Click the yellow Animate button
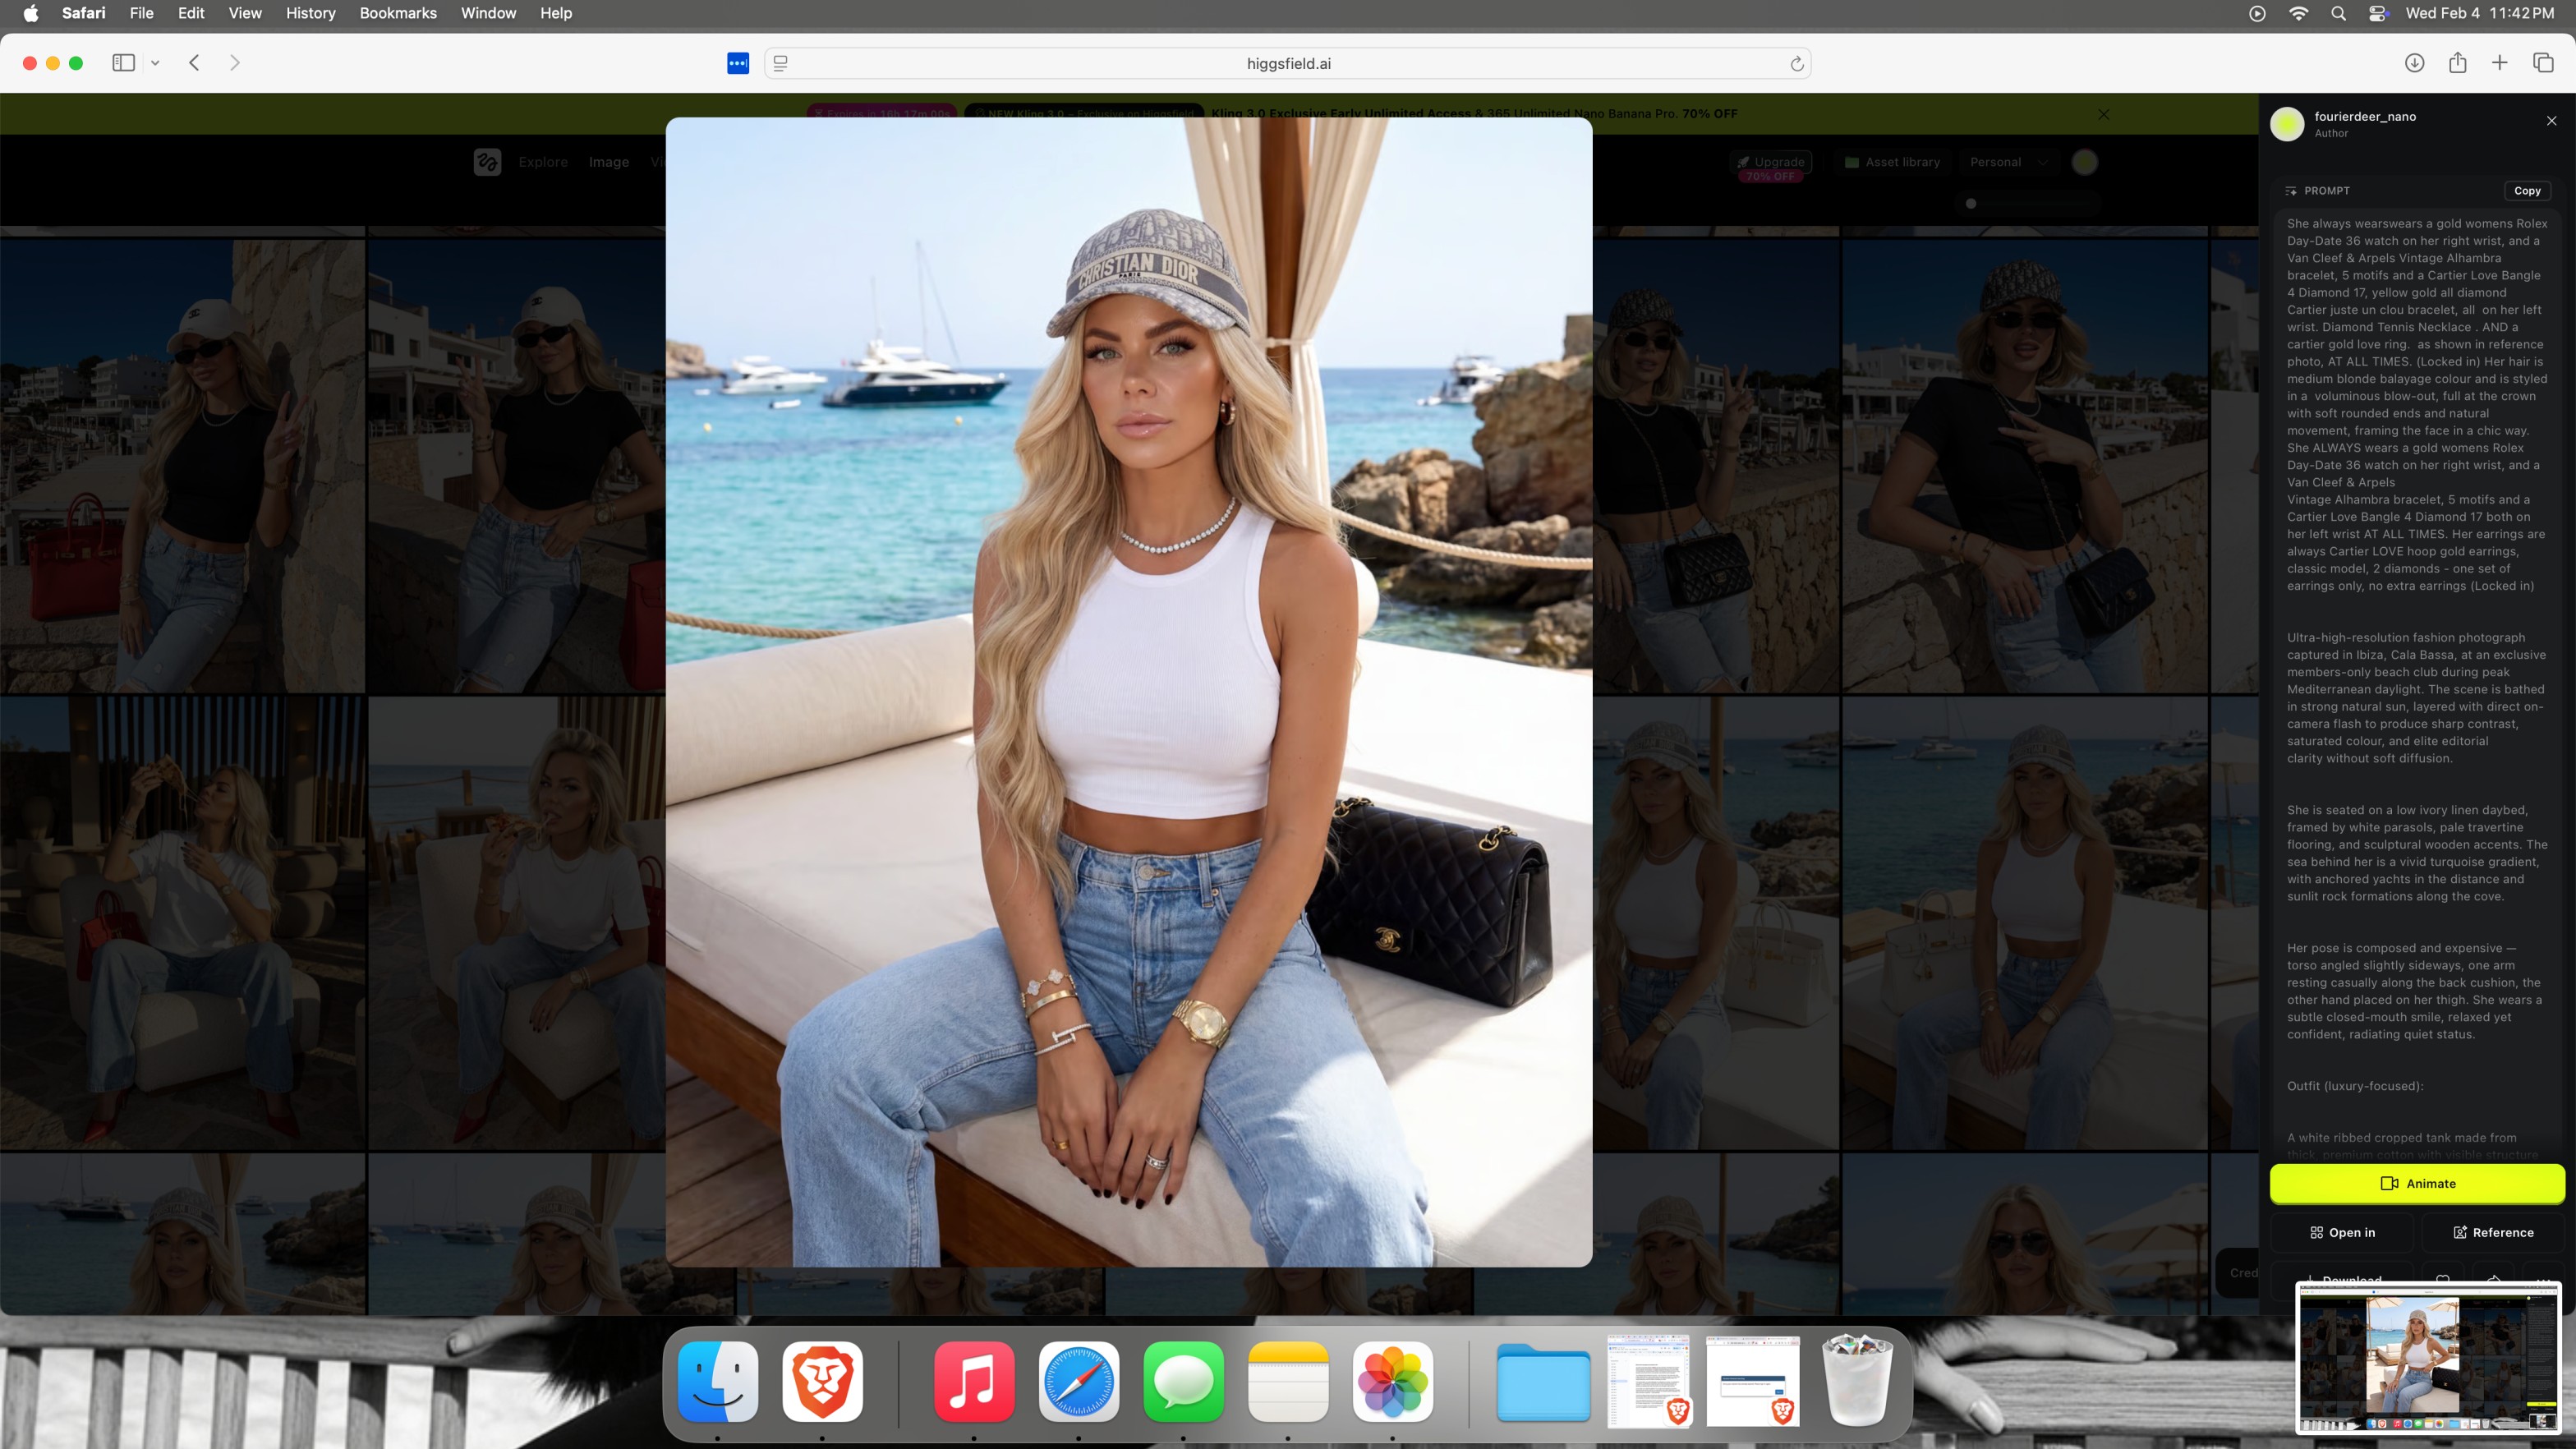Image resolution: width=2576 pixels, height=1449 pixels. click(x=2416, y=1183)
